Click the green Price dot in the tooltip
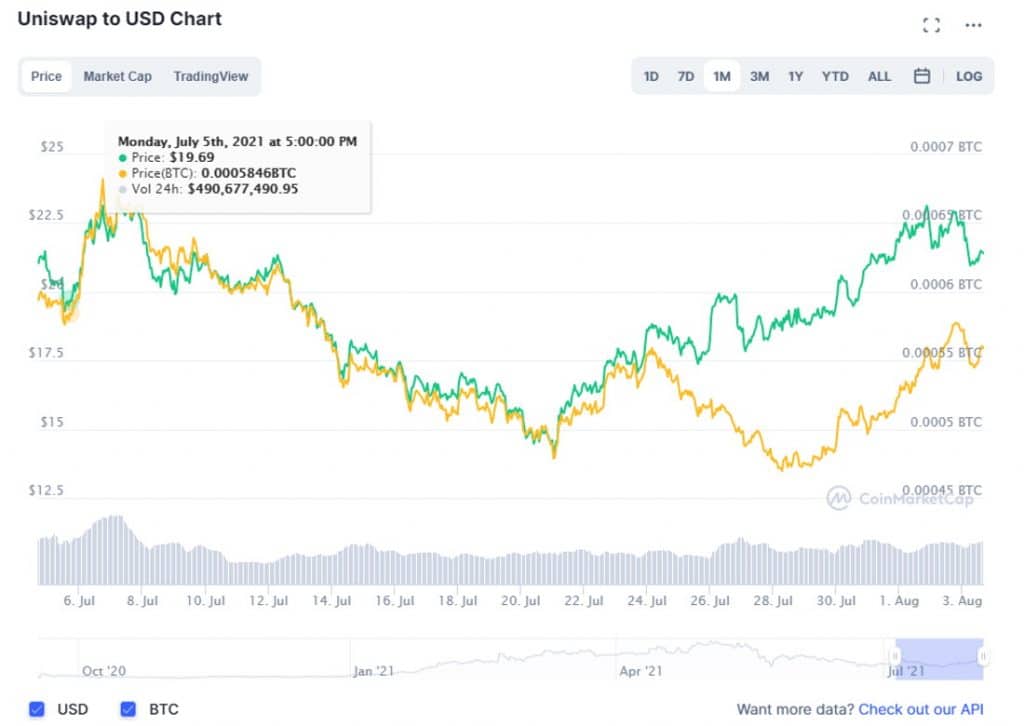This screenshot has width=1024, height=726. click(124, 156)
